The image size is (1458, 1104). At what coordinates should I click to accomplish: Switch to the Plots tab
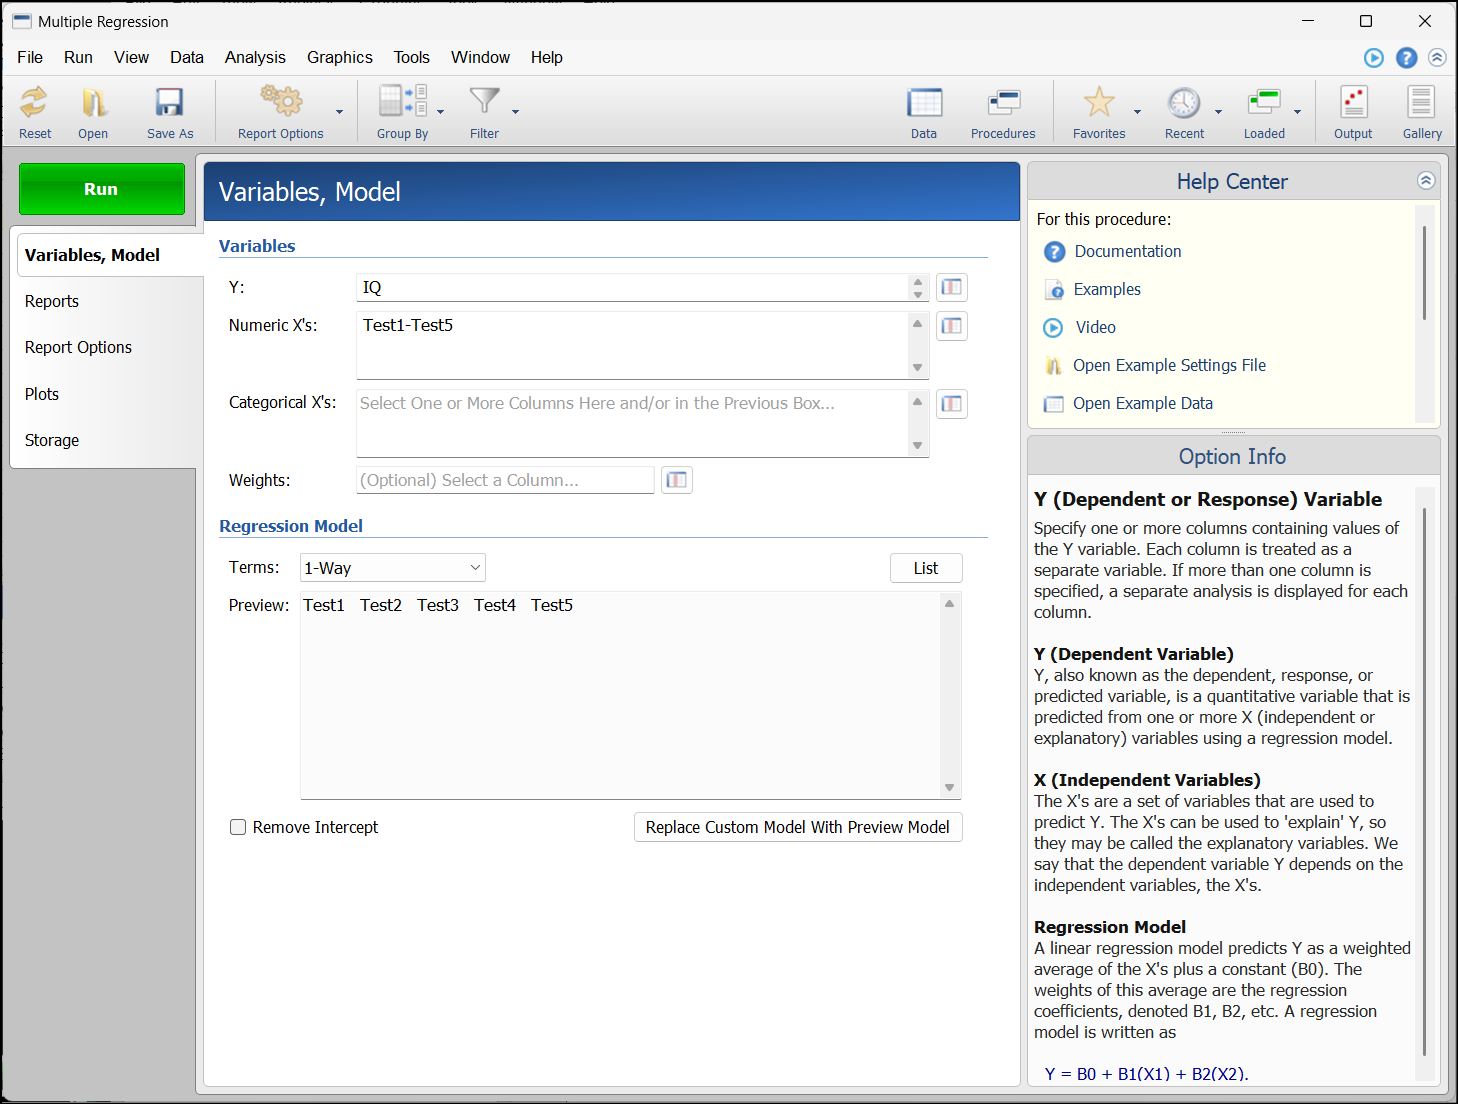pos(42,394)
